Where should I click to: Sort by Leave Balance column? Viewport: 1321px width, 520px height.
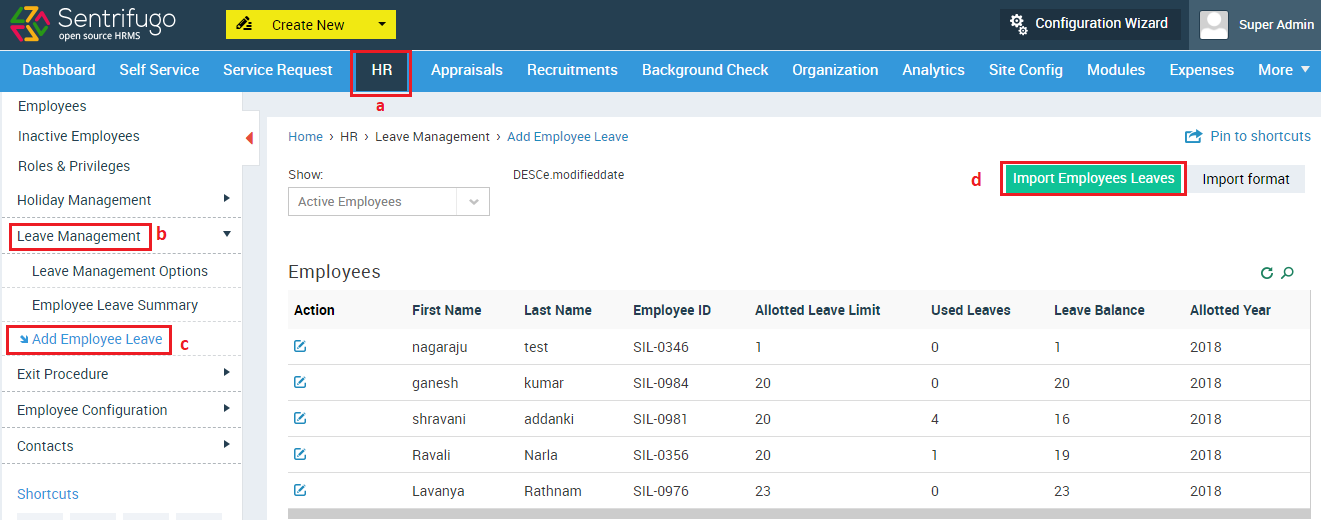pos(1099,310)
